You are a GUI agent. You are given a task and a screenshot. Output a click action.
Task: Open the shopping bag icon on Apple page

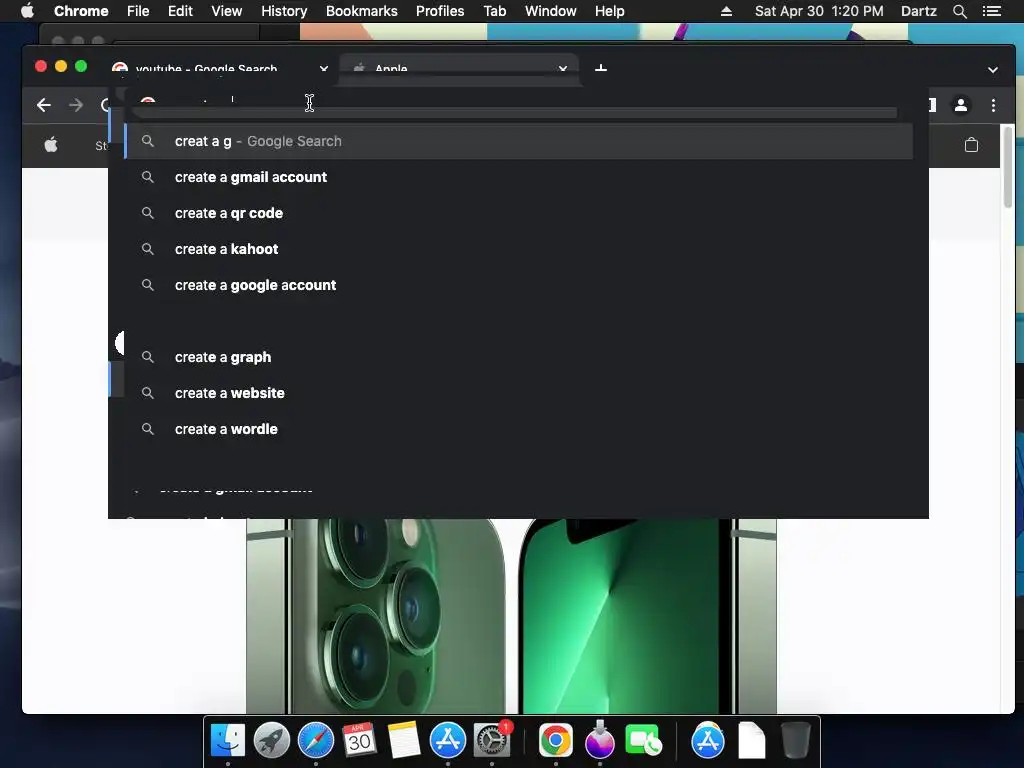pyautogui.click(x=971, y=145)
